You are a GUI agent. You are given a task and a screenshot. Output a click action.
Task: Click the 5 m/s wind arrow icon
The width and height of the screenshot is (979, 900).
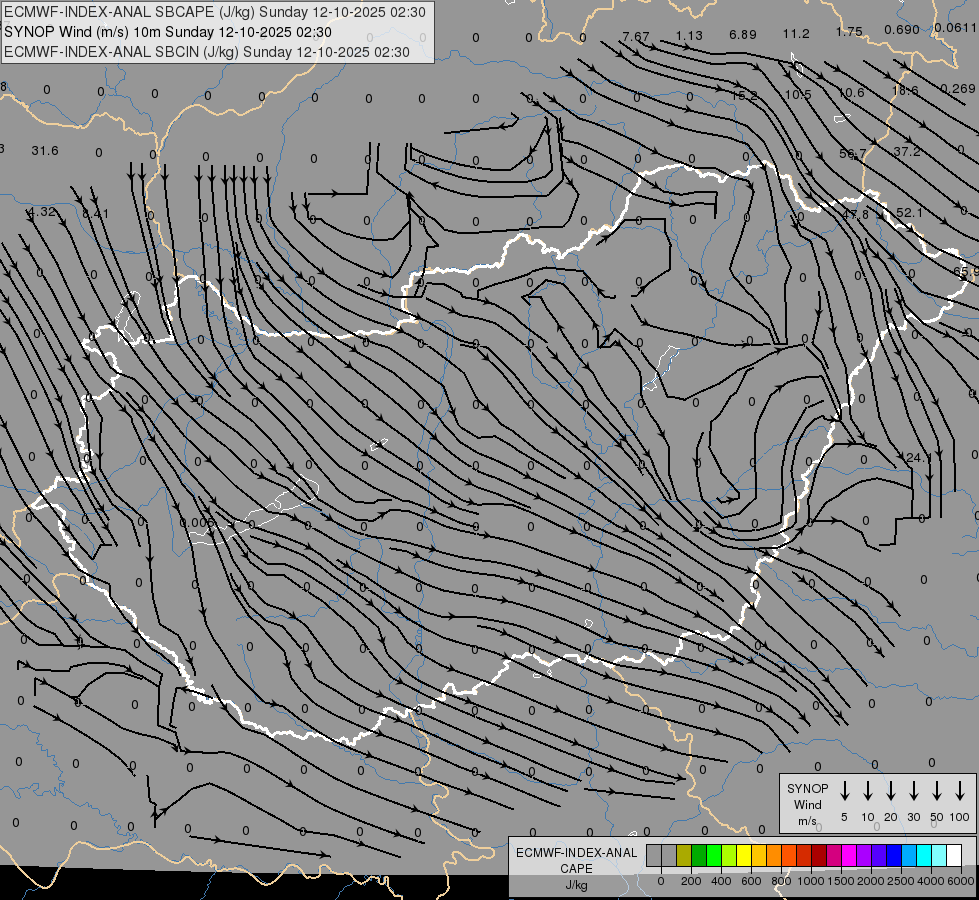click(844, 791)
